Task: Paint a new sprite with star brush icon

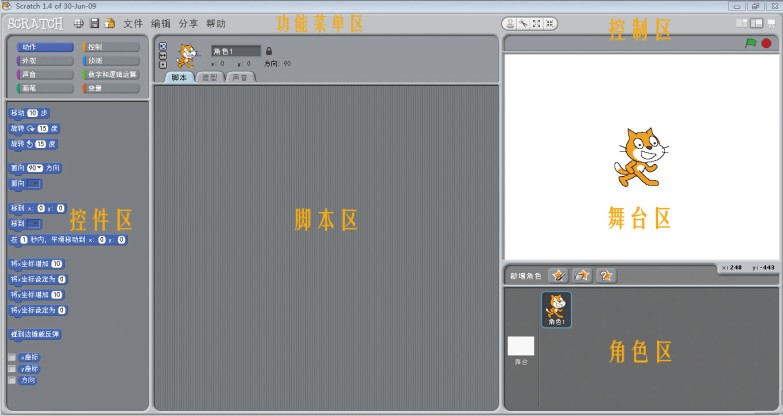Action: tap(558, 275)
